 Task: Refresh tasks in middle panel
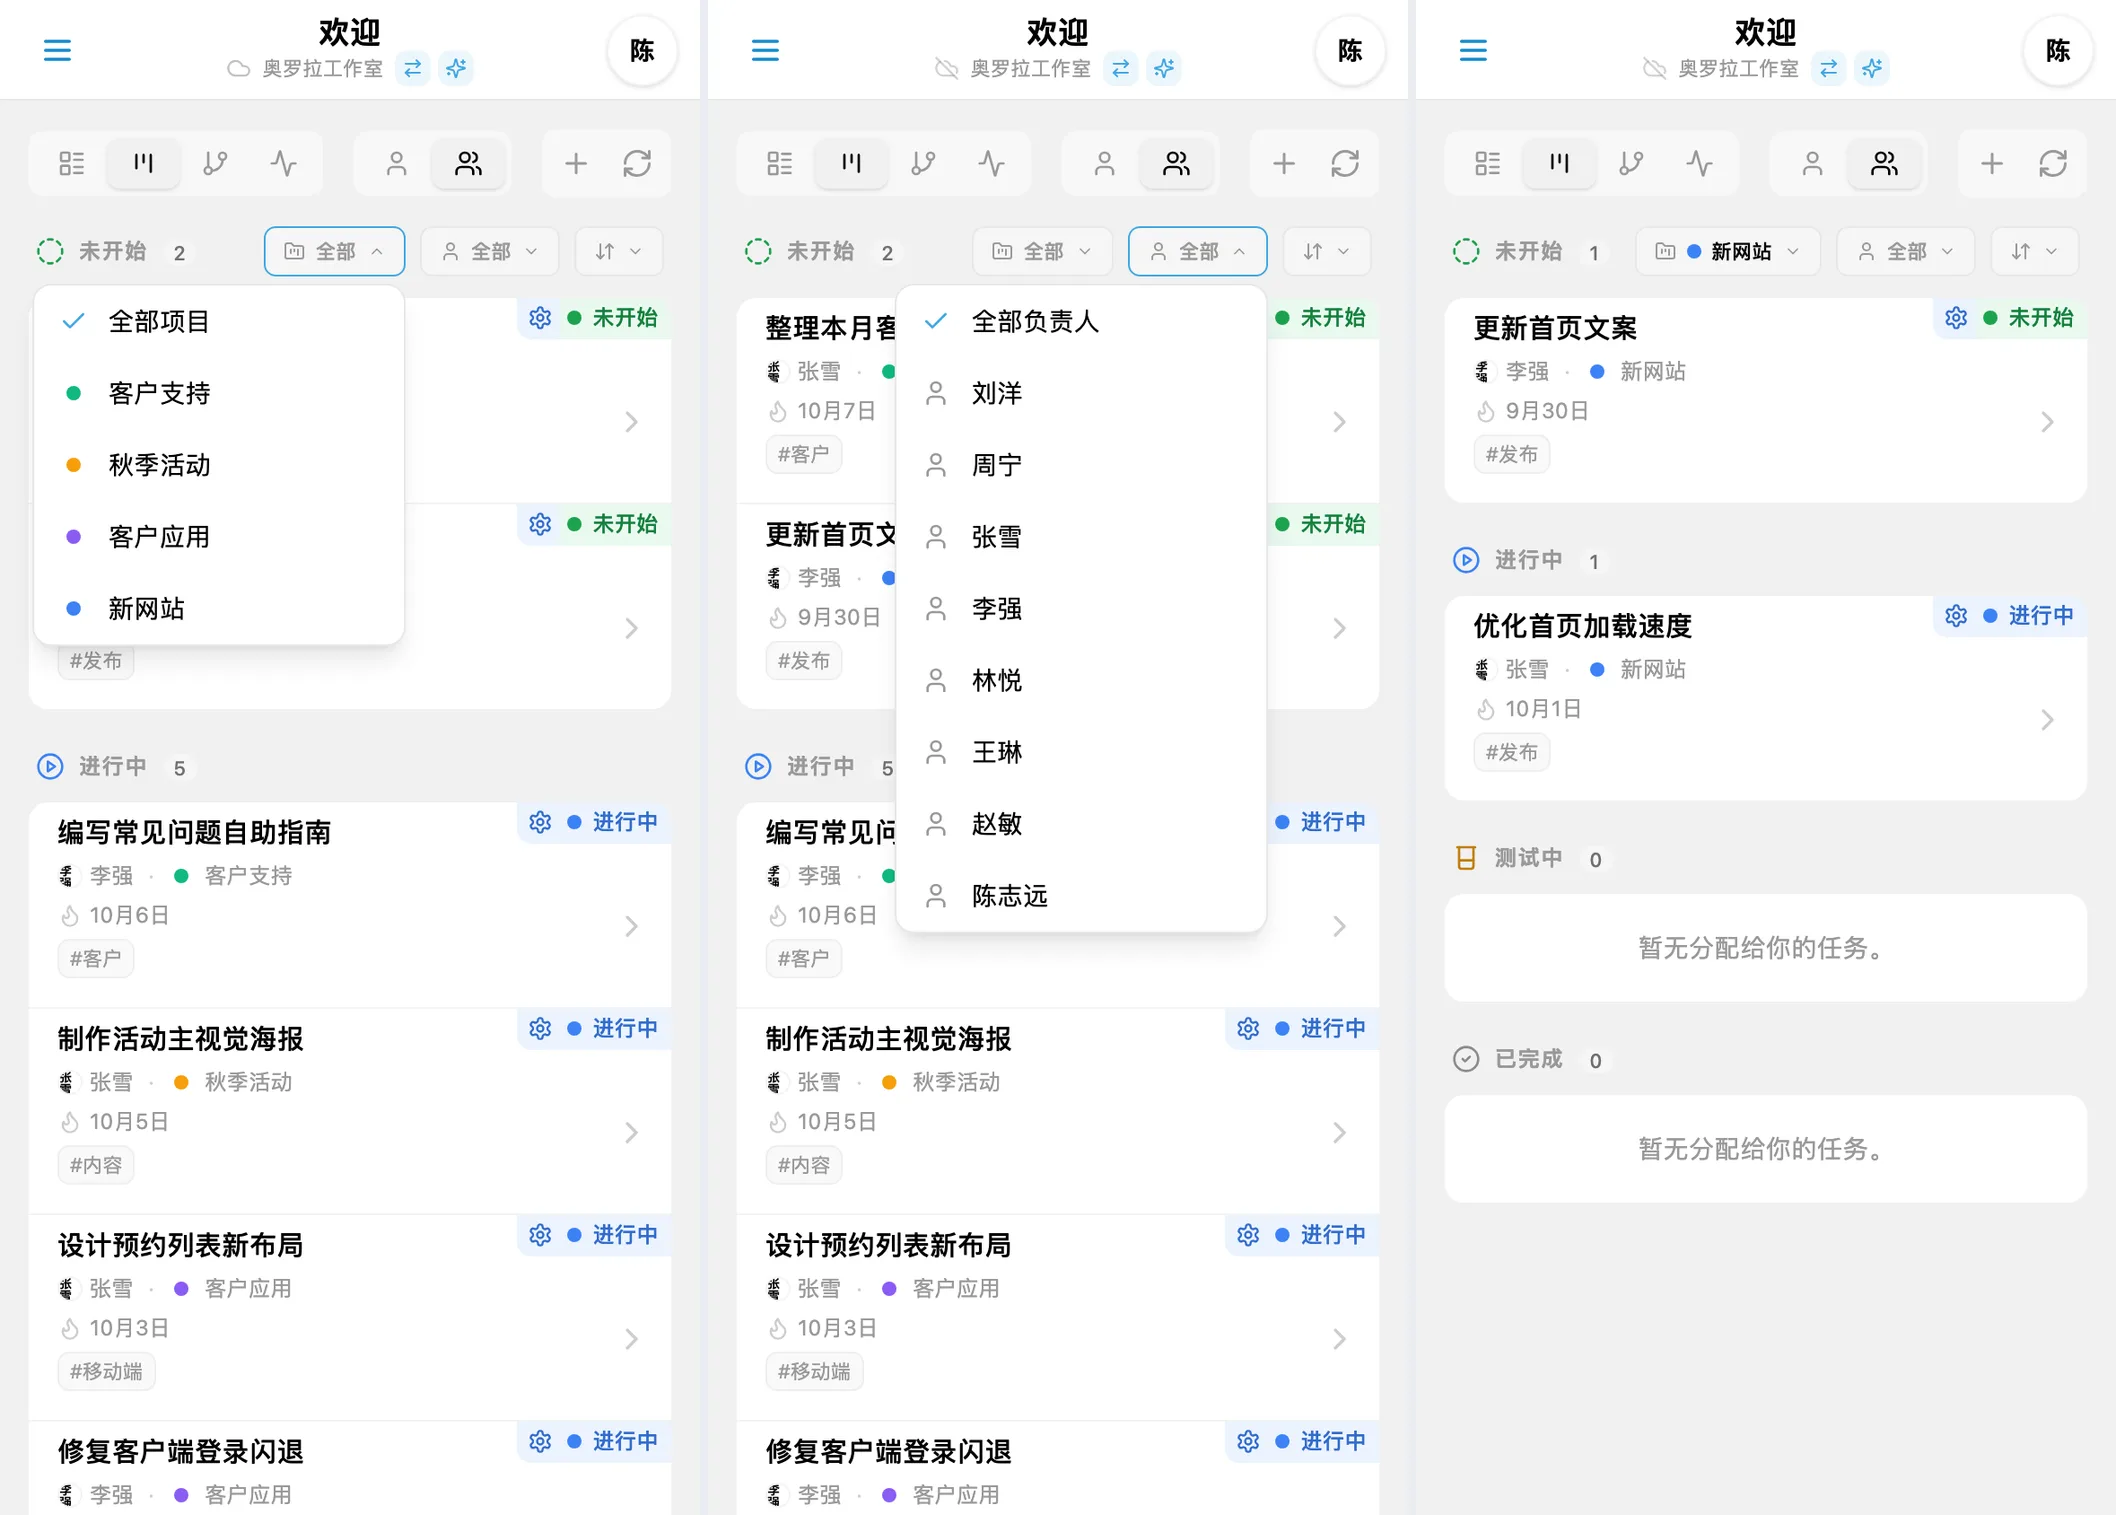coord(1345,163)
